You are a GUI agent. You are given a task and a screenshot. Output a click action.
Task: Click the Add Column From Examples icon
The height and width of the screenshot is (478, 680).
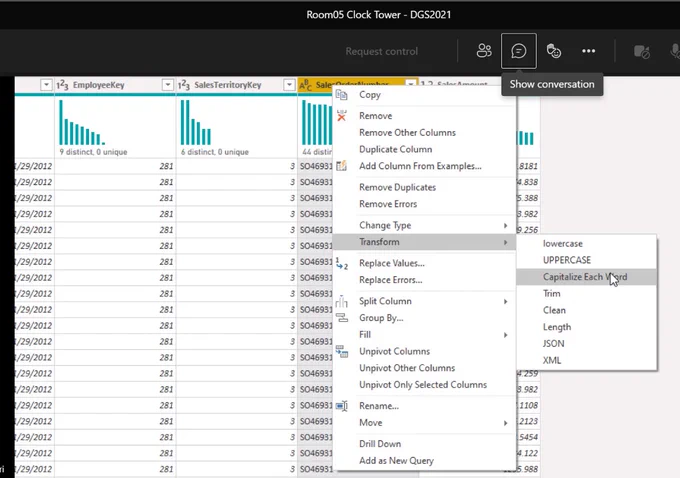pos(342,166)
